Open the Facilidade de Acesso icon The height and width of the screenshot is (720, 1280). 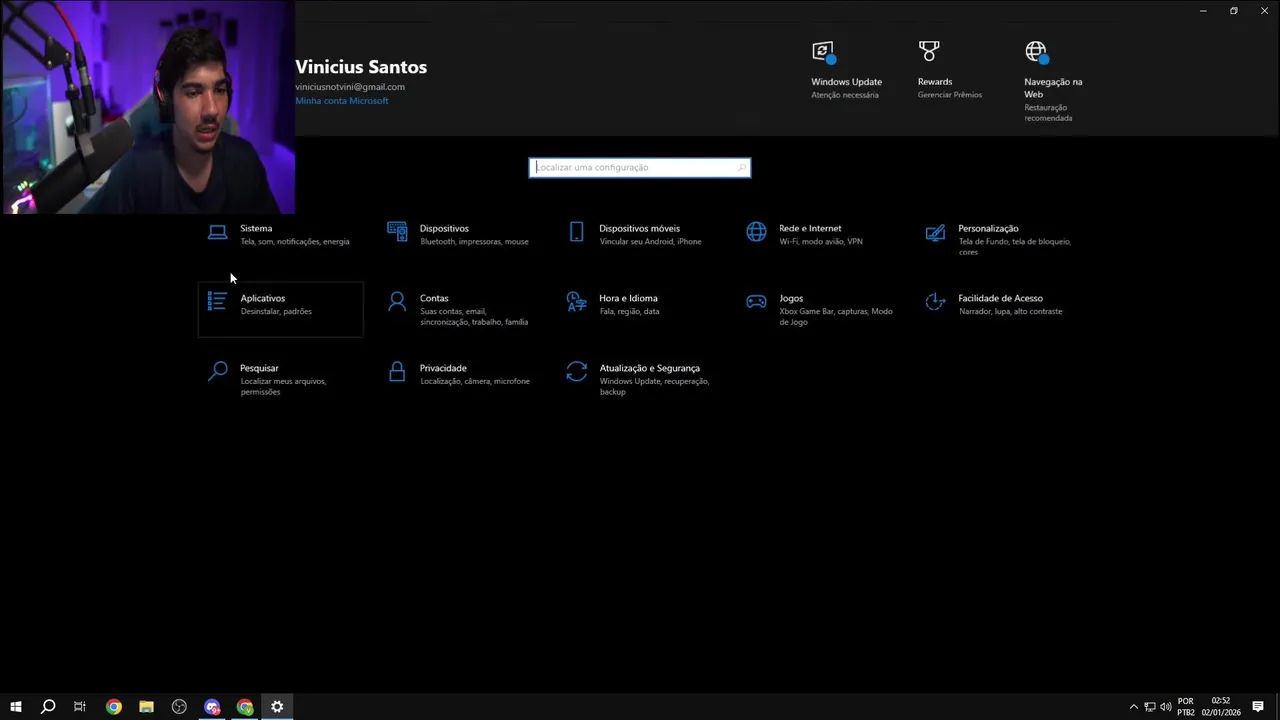(935, 301)
